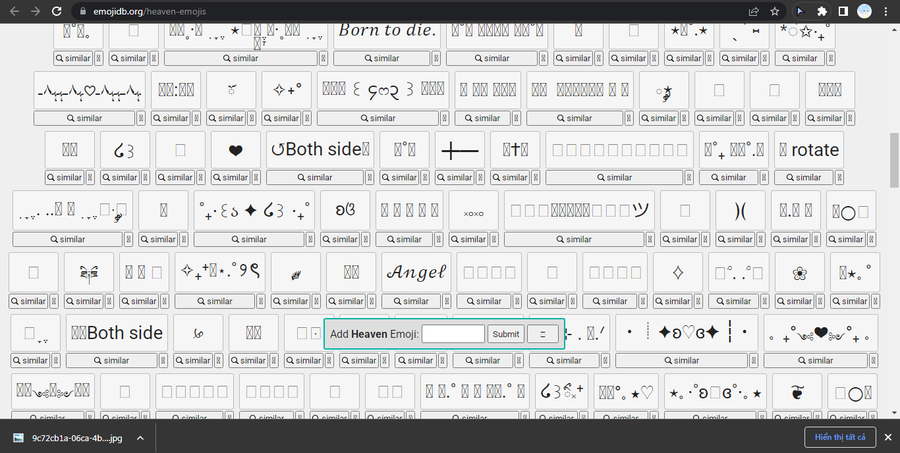This screenshot has height=453, width=900.
Task: Click the scrollbar down arrow
Action: pos(894,413)
